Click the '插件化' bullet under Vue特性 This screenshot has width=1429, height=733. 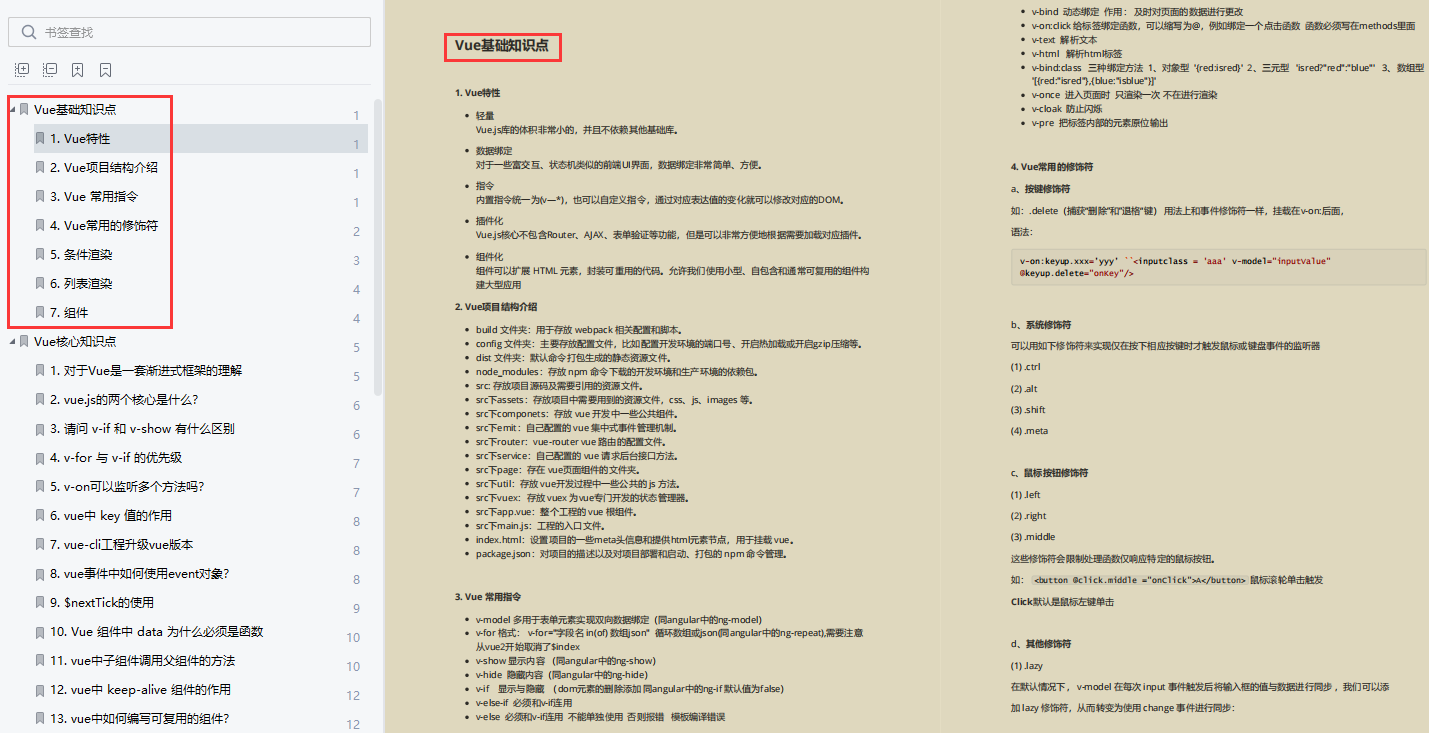(x=489, y=221)
